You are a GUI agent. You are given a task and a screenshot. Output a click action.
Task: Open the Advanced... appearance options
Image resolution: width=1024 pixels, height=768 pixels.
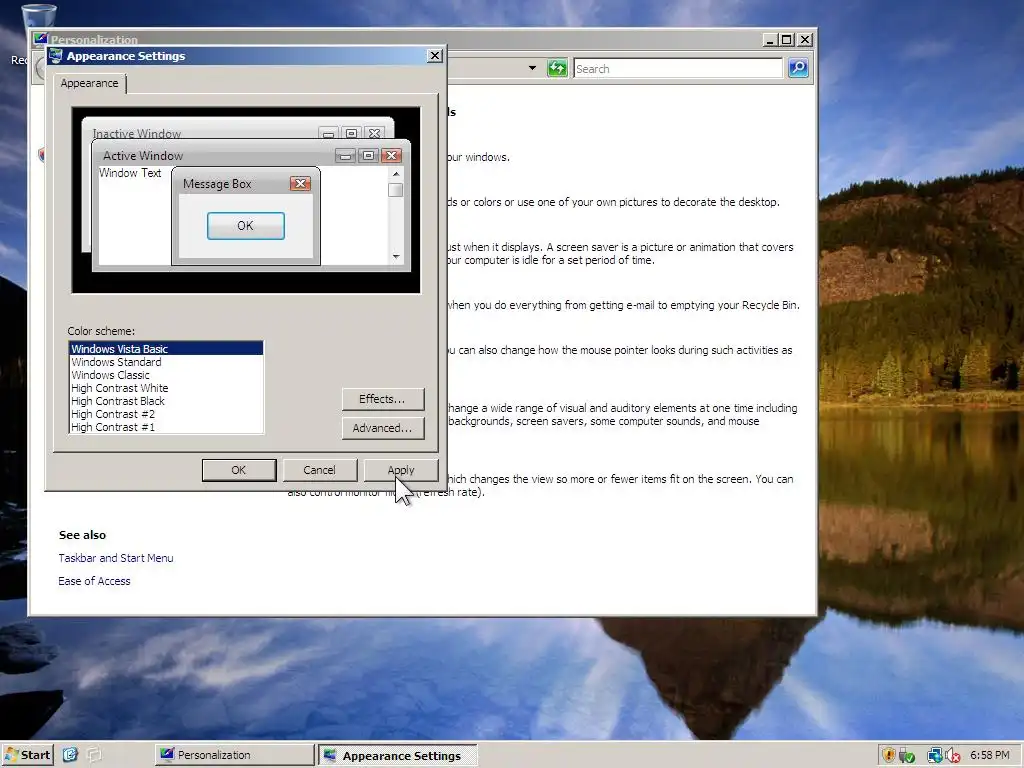[383, 428]
